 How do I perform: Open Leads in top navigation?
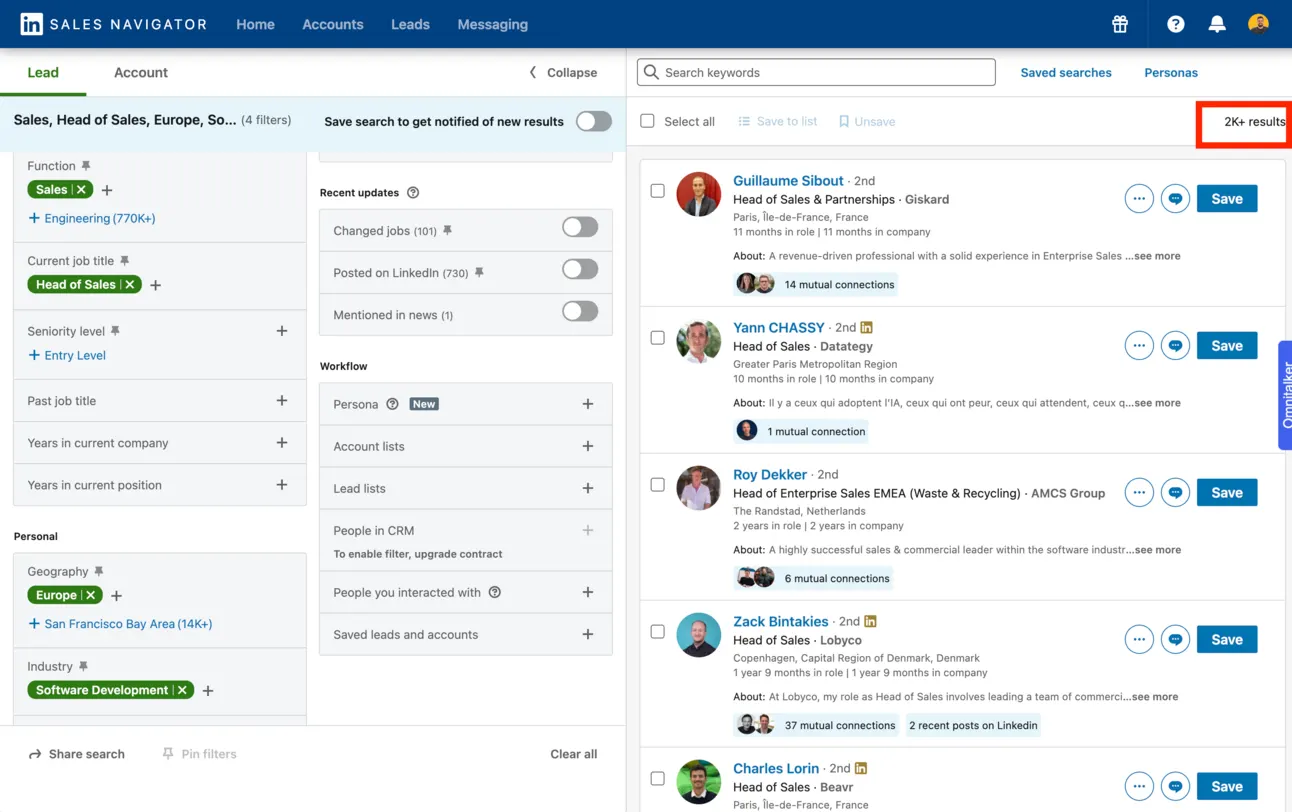pos(410,24)
